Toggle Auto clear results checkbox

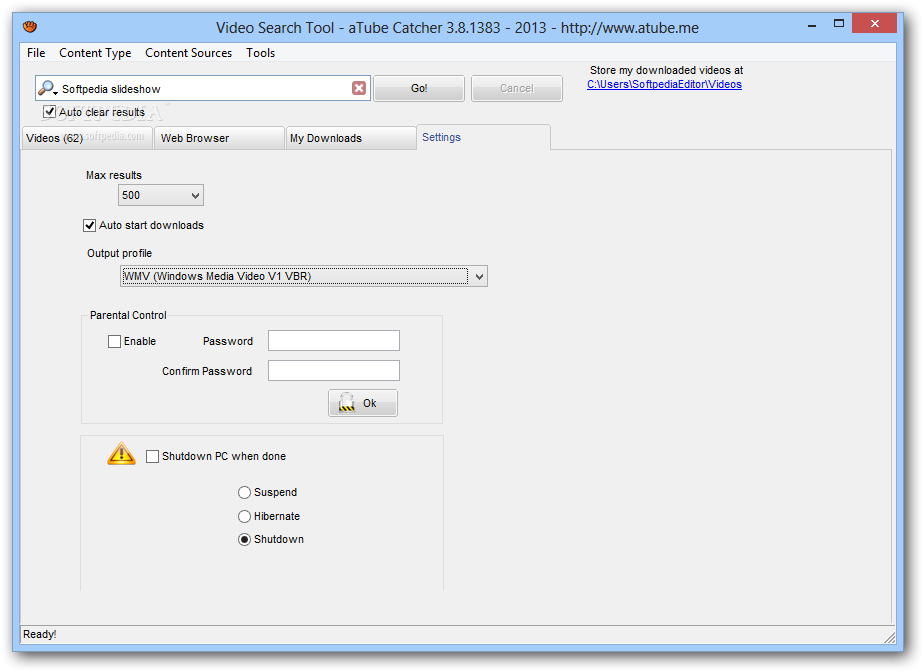coord(50,112)
